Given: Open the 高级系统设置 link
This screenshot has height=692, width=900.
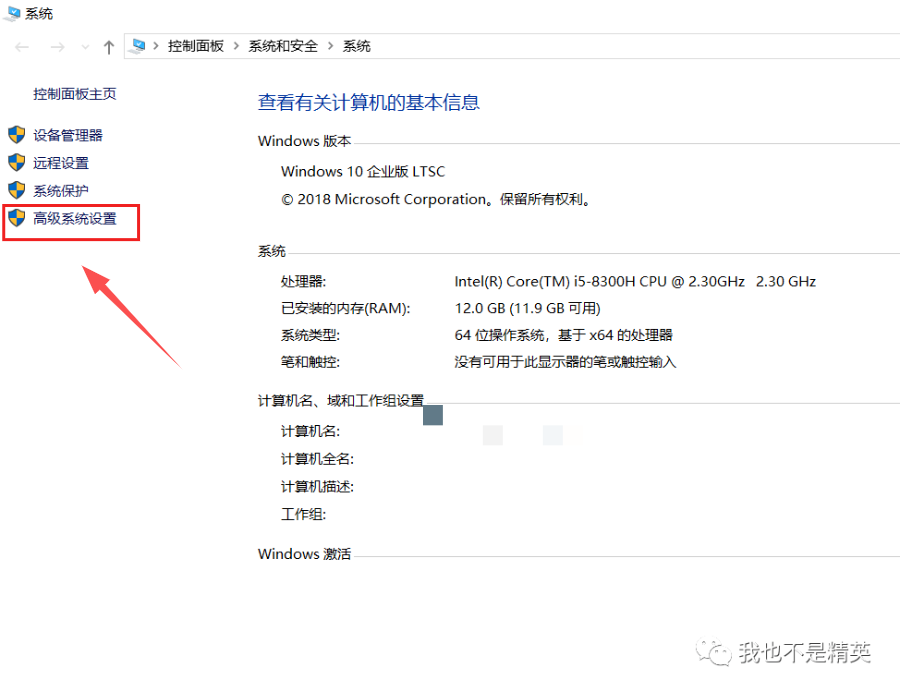Looking at the screenshot, I should (75, 218).
